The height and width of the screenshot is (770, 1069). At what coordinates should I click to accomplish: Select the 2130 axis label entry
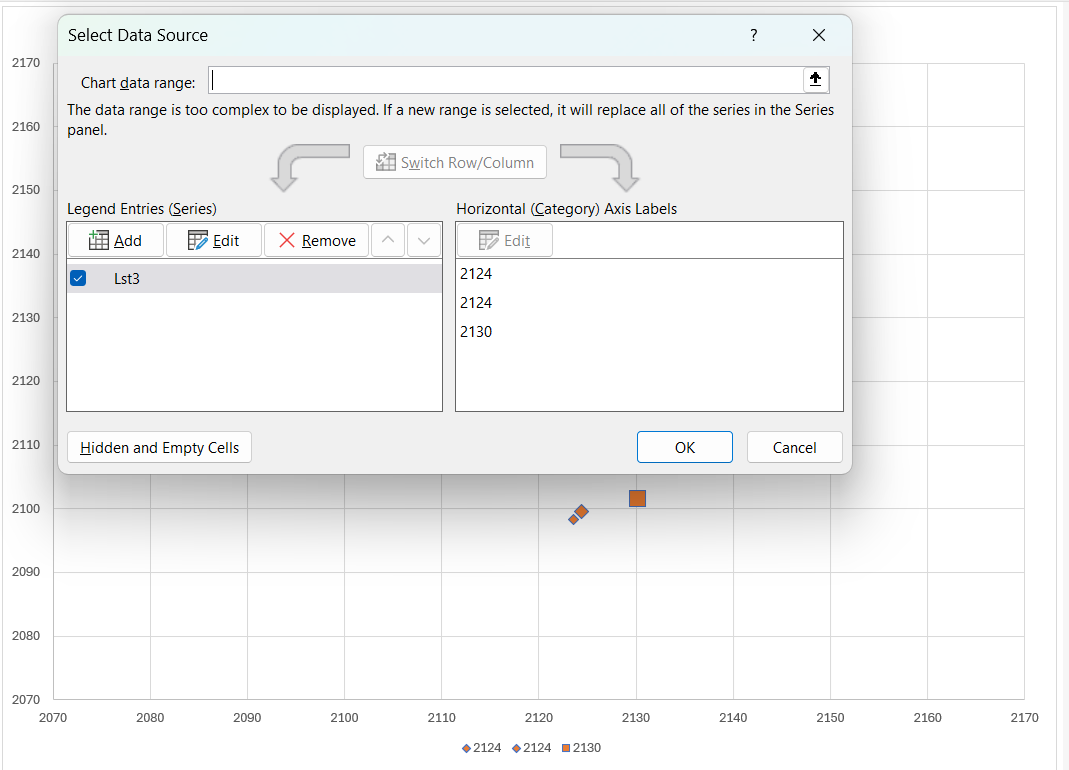[x=476, y=331]
